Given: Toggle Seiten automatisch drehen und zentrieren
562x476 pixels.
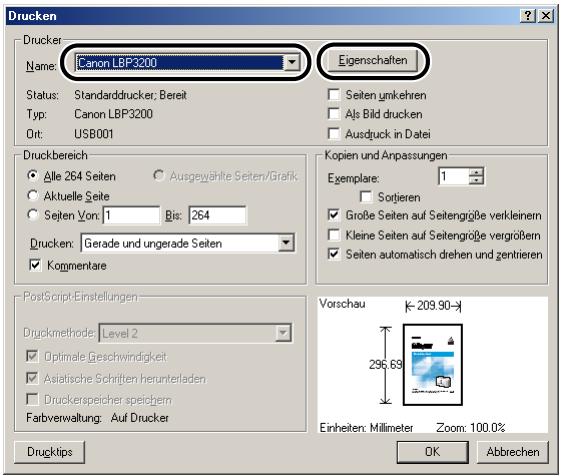Looking at the screenshot, I should point(334,254).
